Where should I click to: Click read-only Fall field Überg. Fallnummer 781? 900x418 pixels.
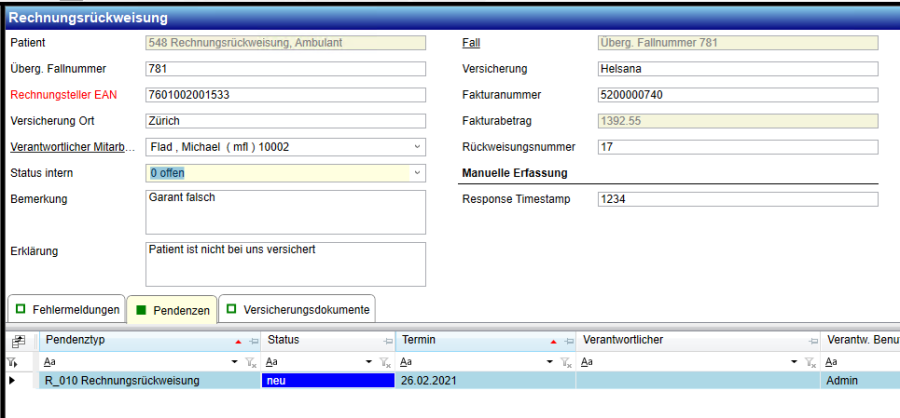coord(738,42)
